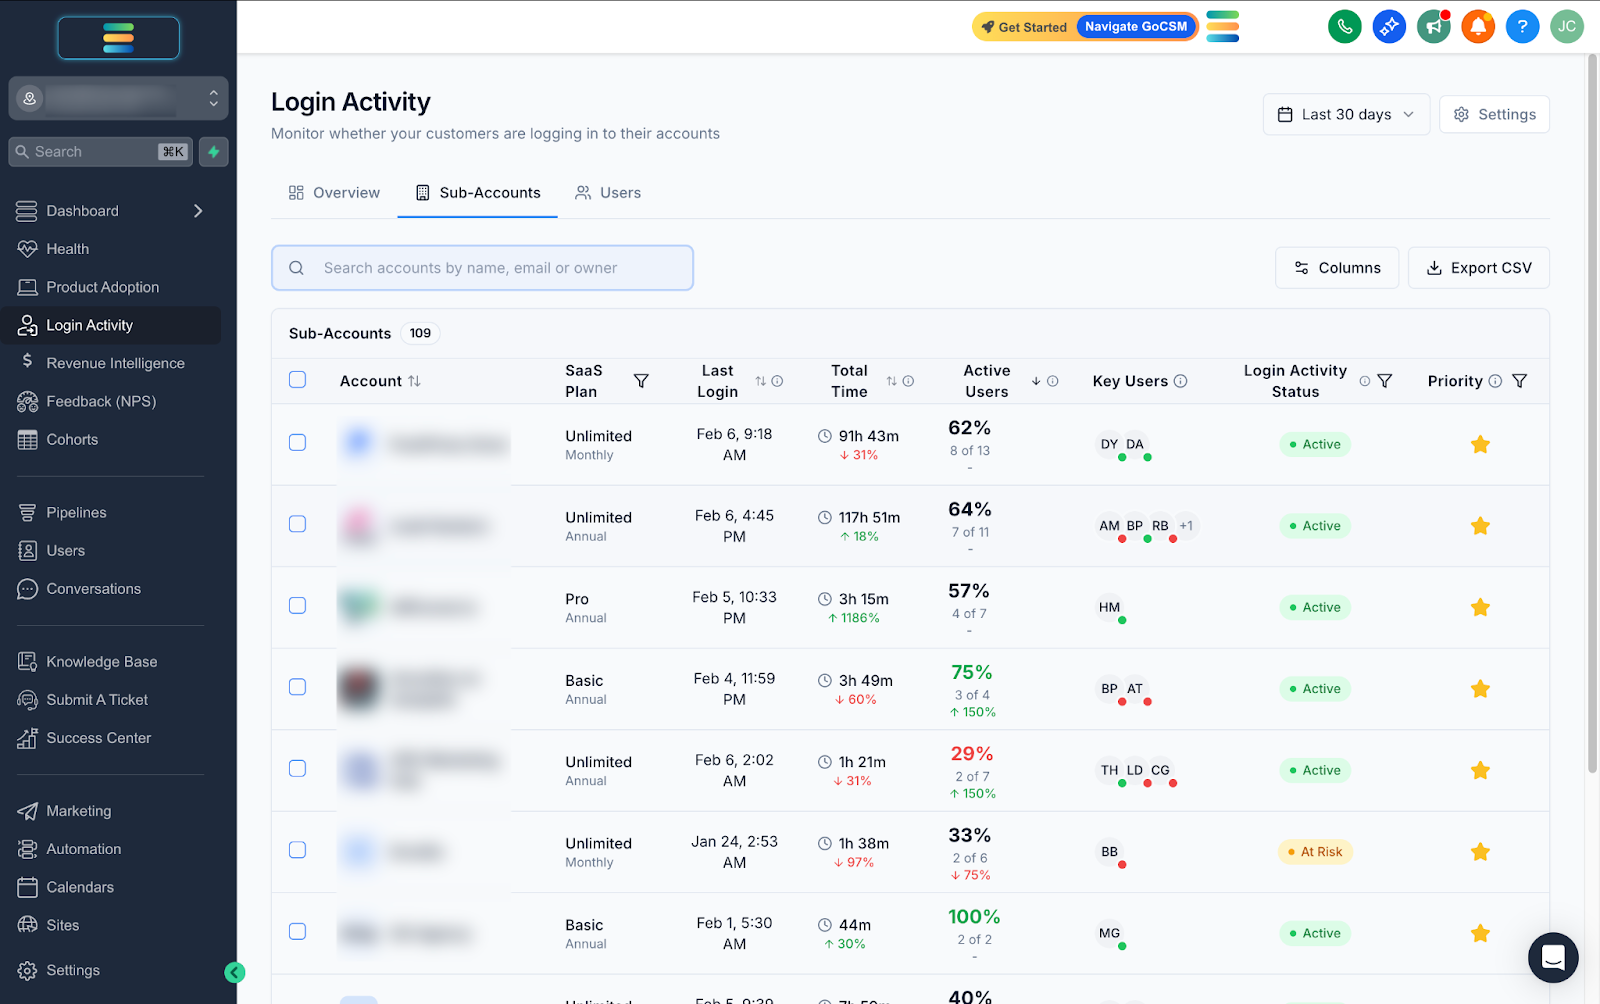Viewport: 1600px width, 1004px height.
Task: Open the orange notifications bell
Action: [1478, 27]
